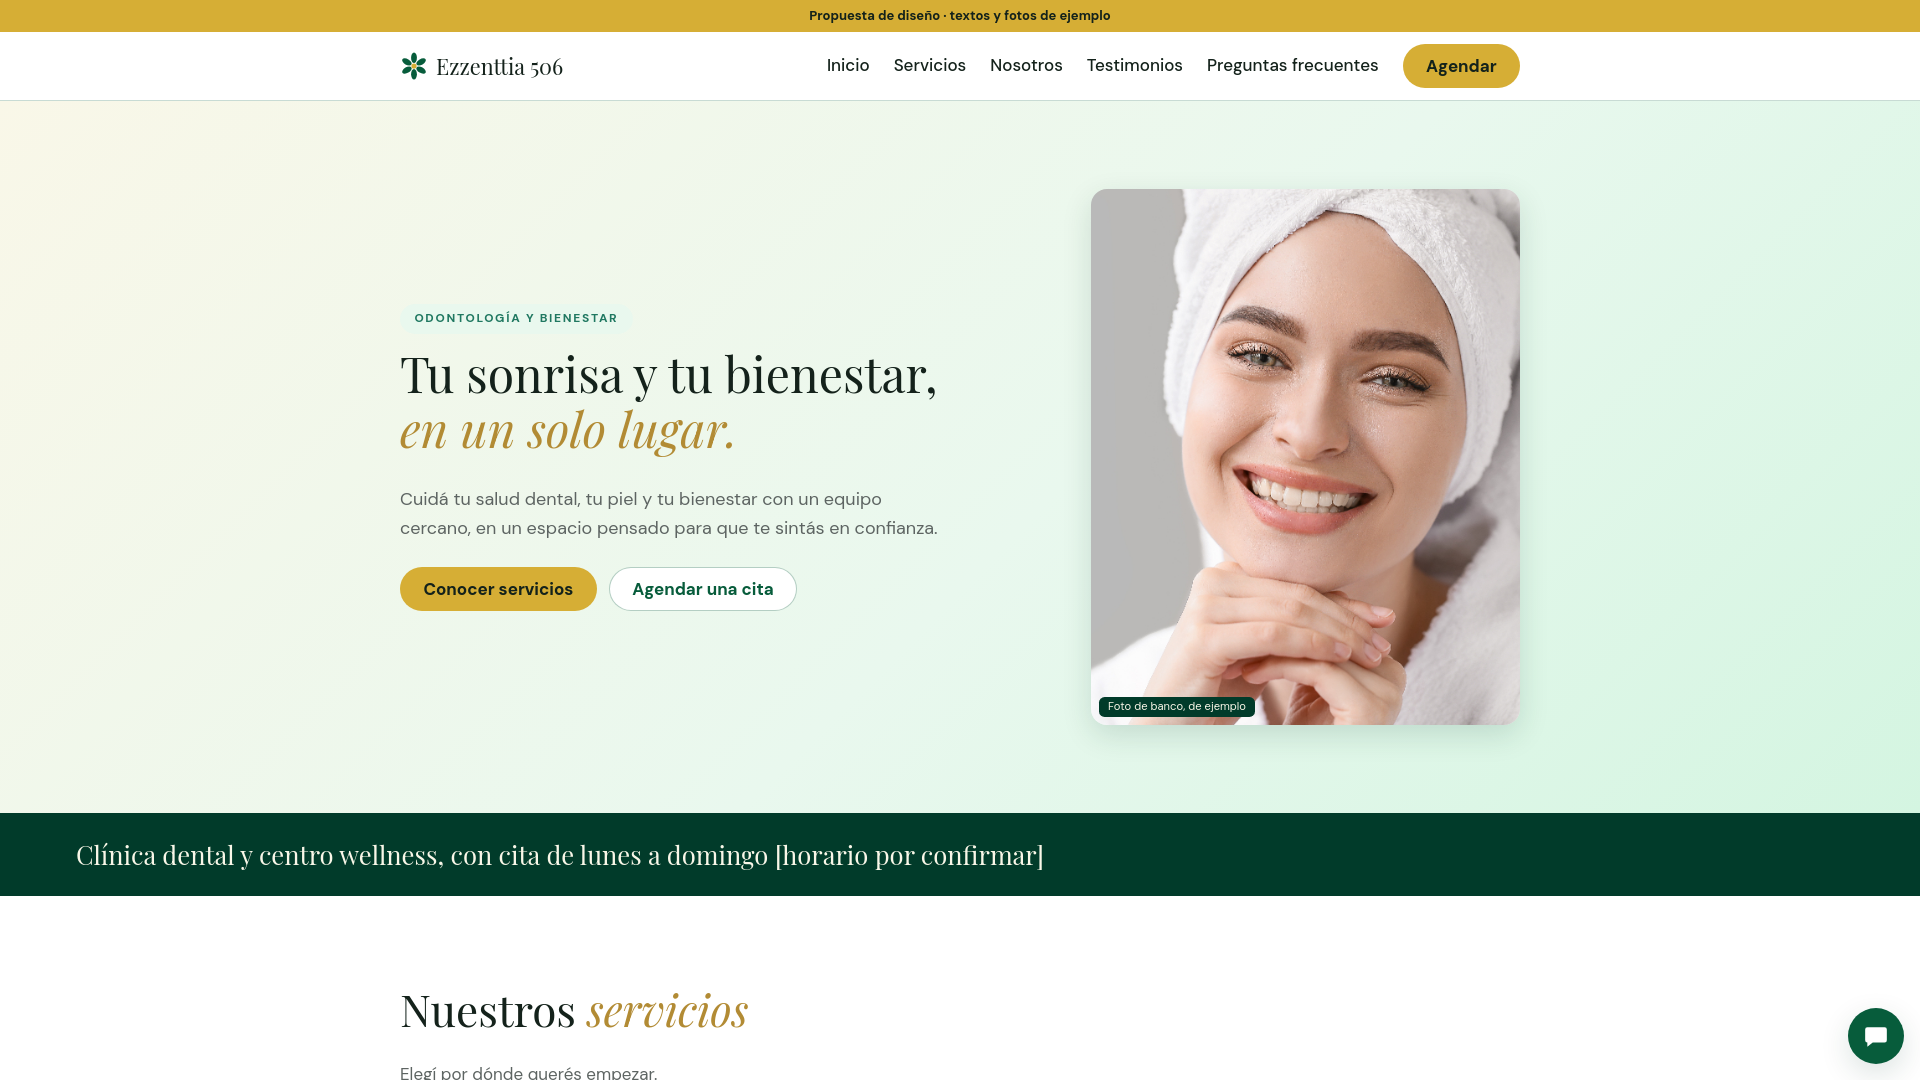Click the Conocer servicios button
Screen dimensions: 1920x1080
[498, 589]
